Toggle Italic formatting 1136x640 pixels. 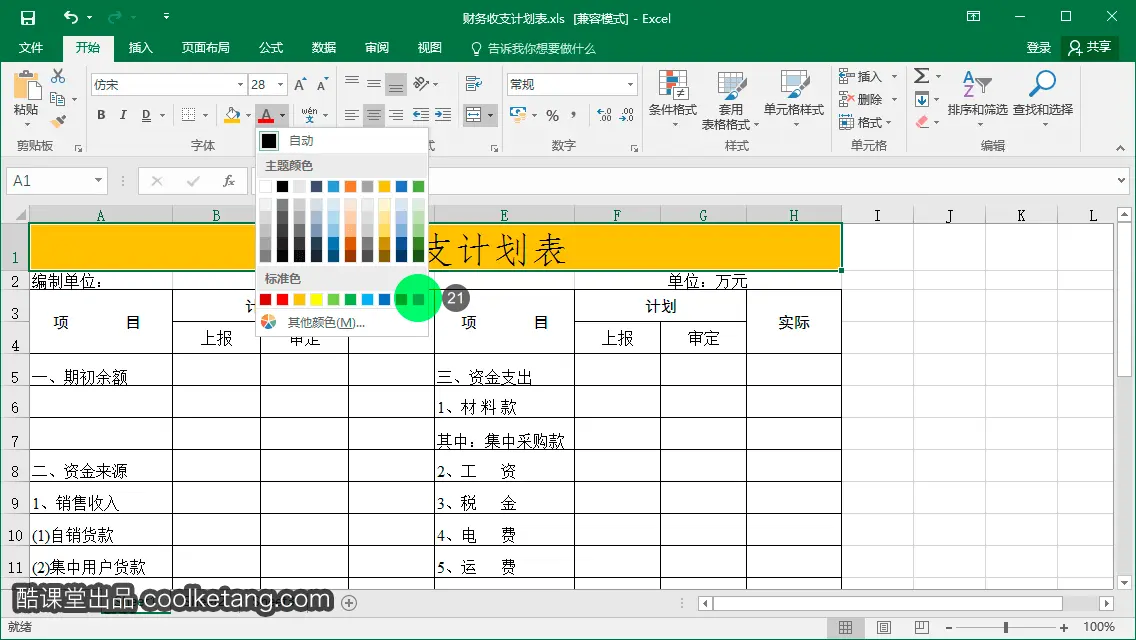pos(123,115)
